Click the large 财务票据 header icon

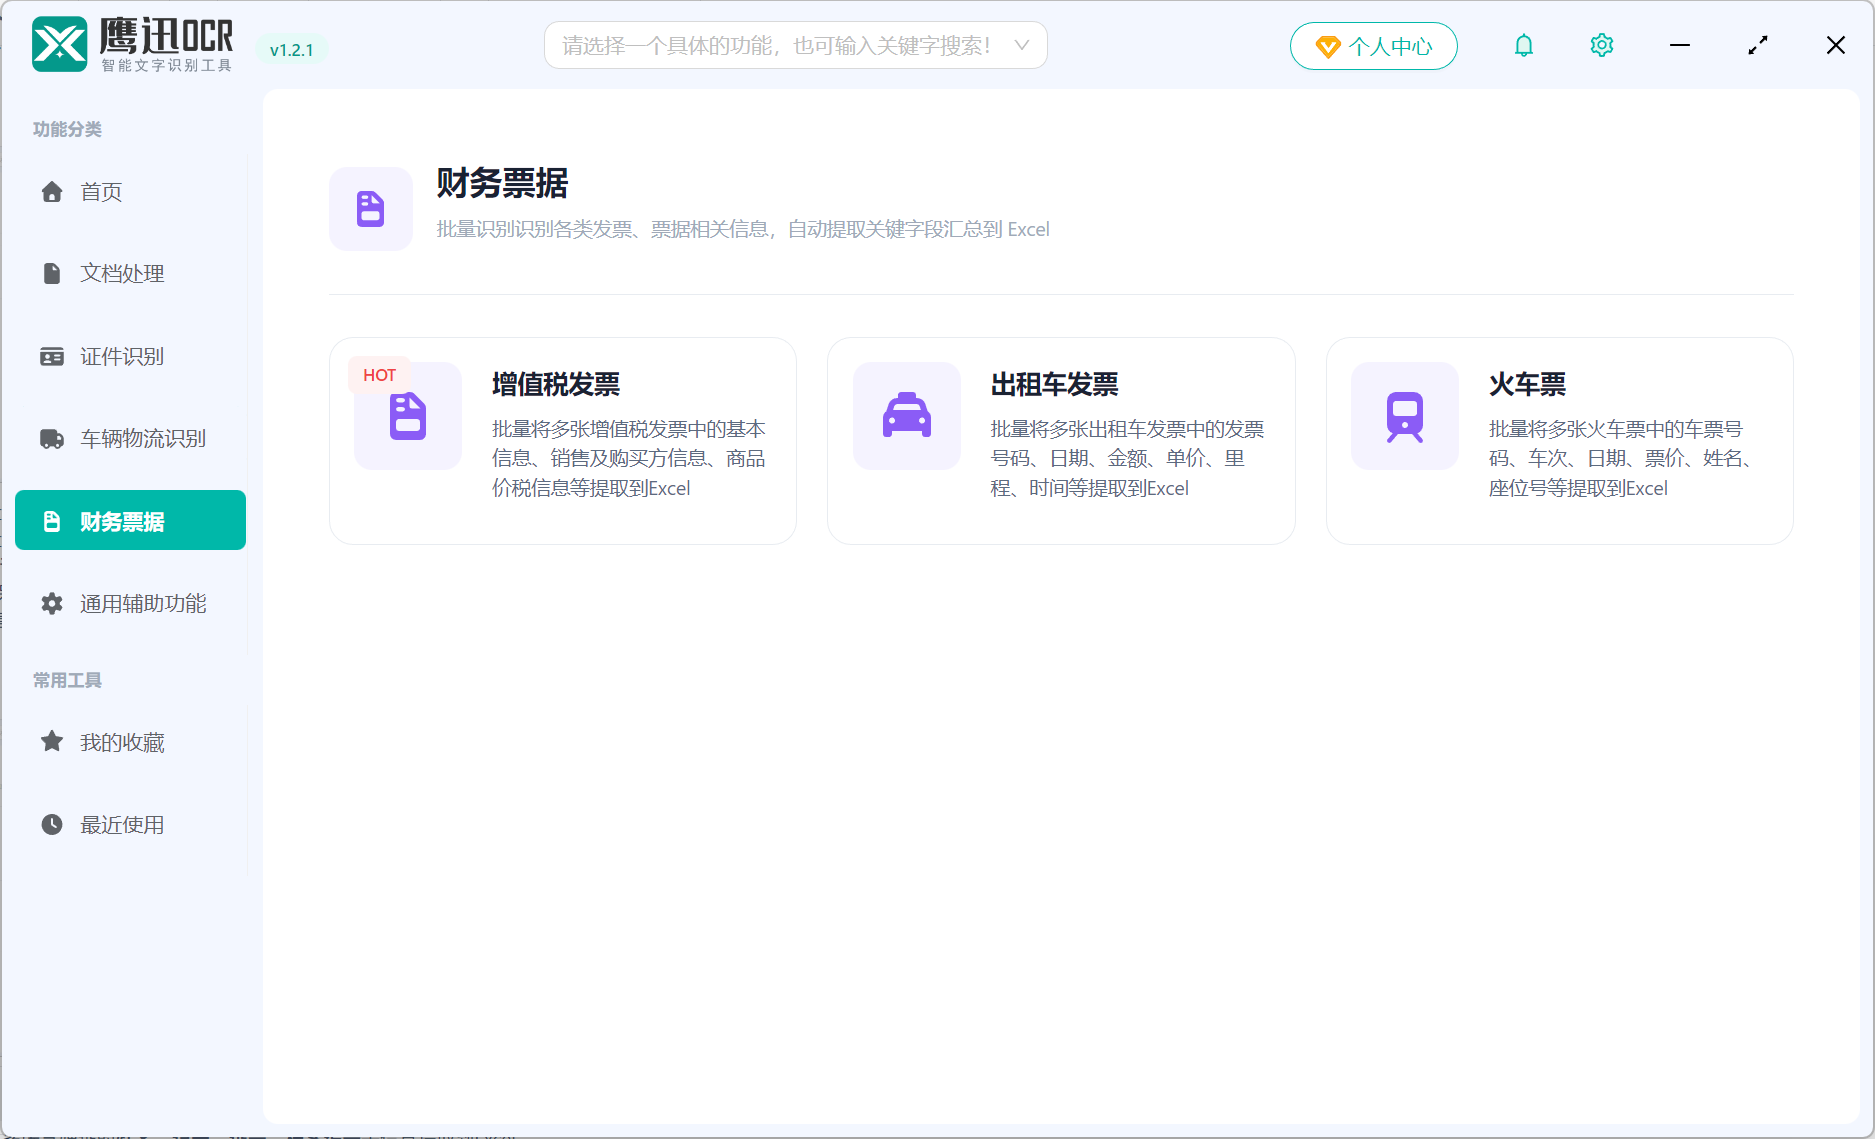pyautogui.click(x=371, y=209)
